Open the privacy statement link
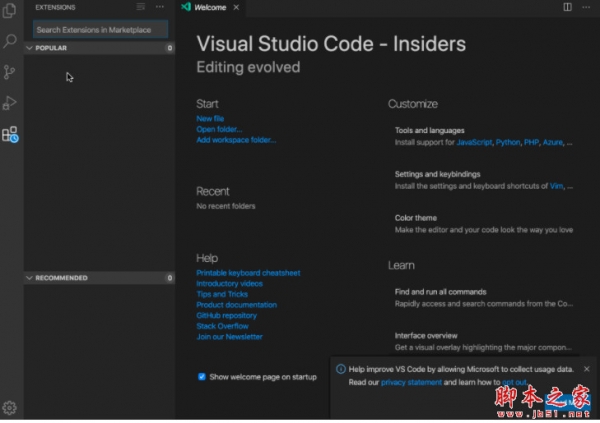Image resolution: width=600 pixels, height=423 pixels. (x=411, y=382)
